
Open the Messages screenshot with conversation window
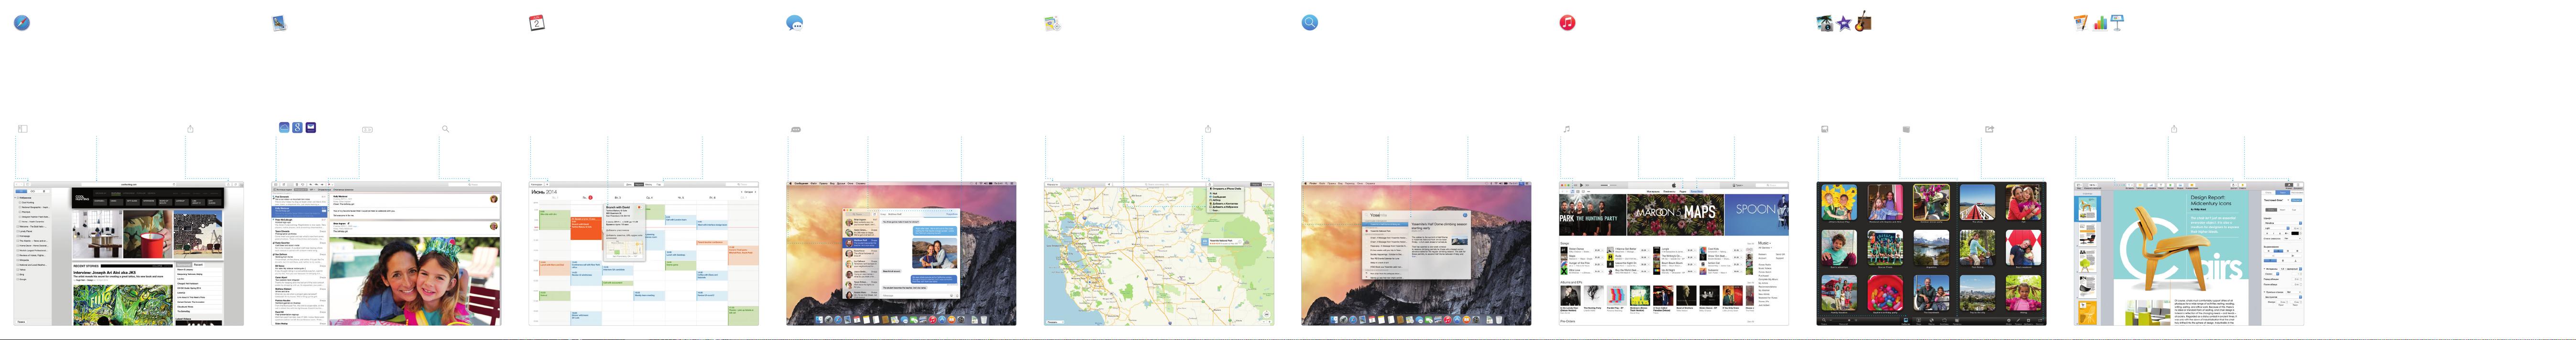(x=901, y=253)
